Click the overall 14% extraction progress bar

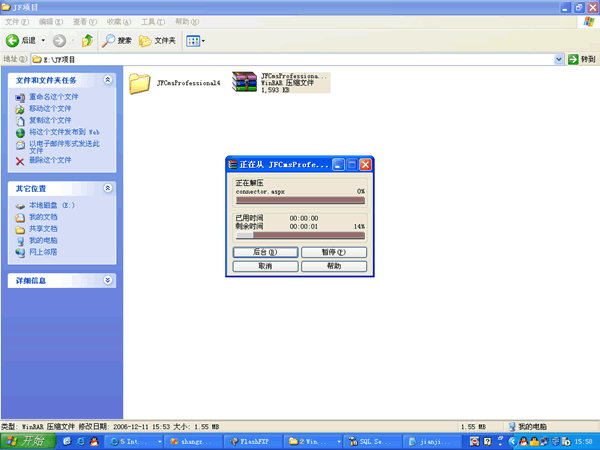[300, 235]
